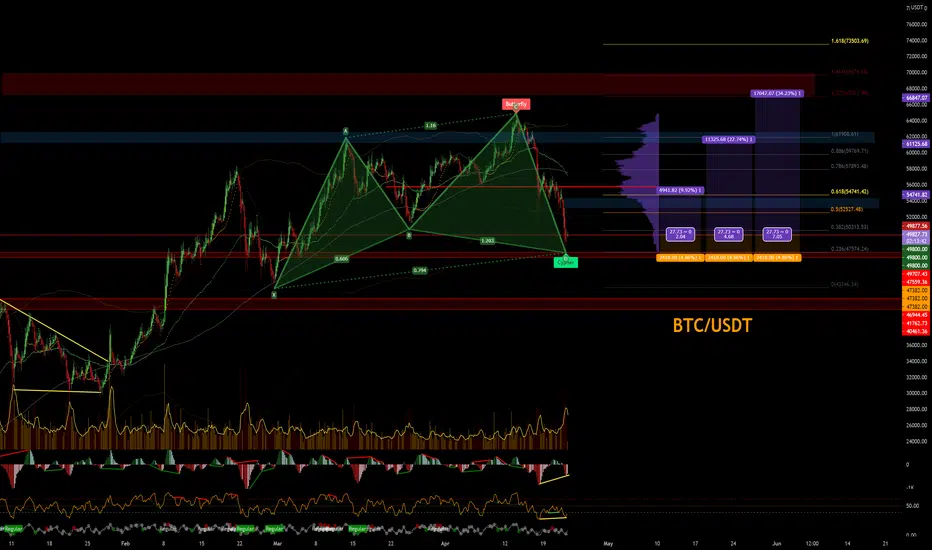Click risk/reward box showing 7.05
The image size is (932, 550).
(777, 234)
